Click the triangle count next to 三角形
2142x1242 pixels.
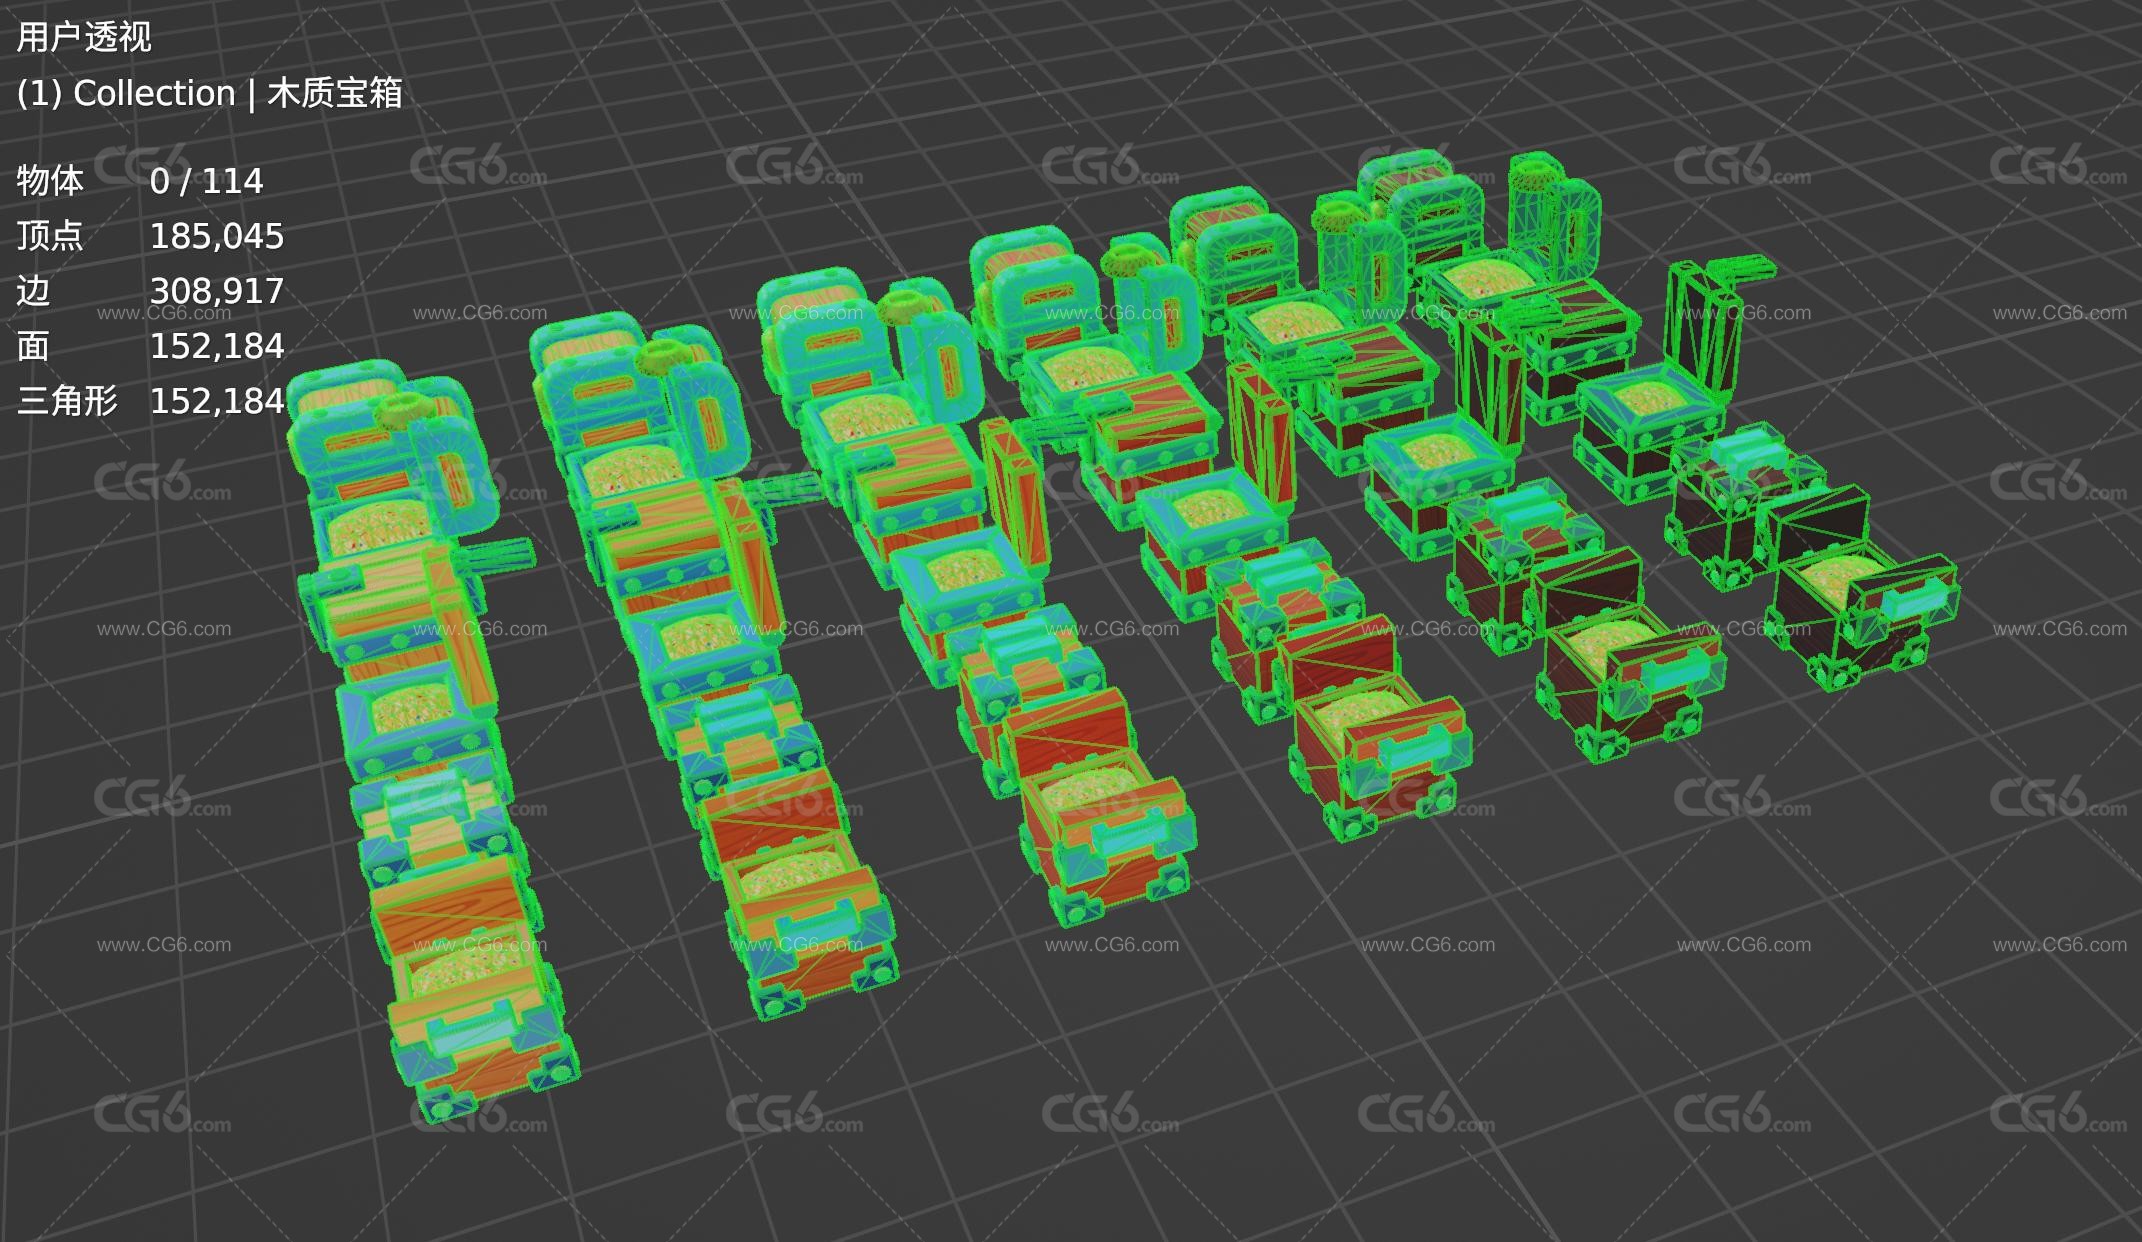click(217, 401)
